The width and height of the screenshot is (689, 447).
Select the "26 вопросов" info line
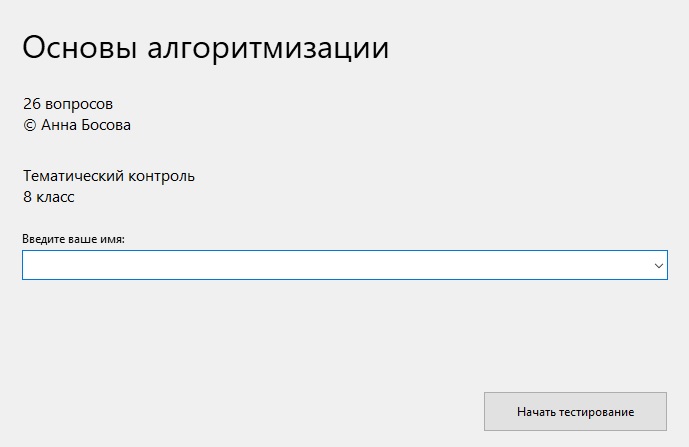pos(68,104)
